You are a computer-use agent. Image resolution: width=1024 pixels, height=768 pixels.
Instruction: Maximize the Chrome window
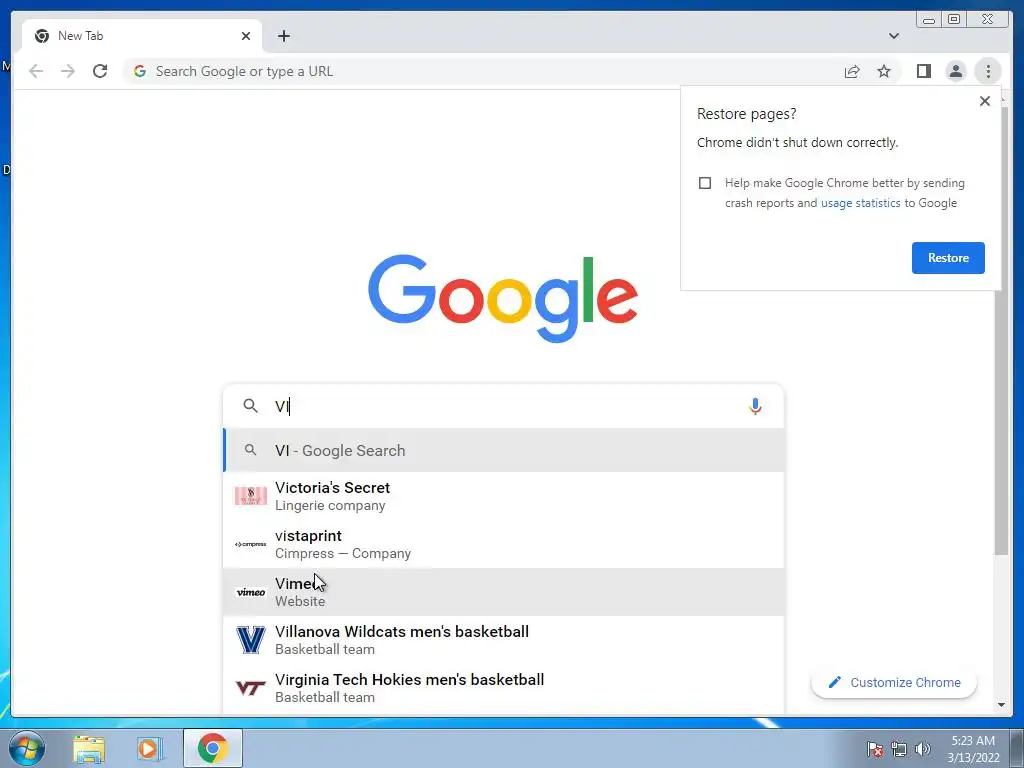[x=953, y=20]
